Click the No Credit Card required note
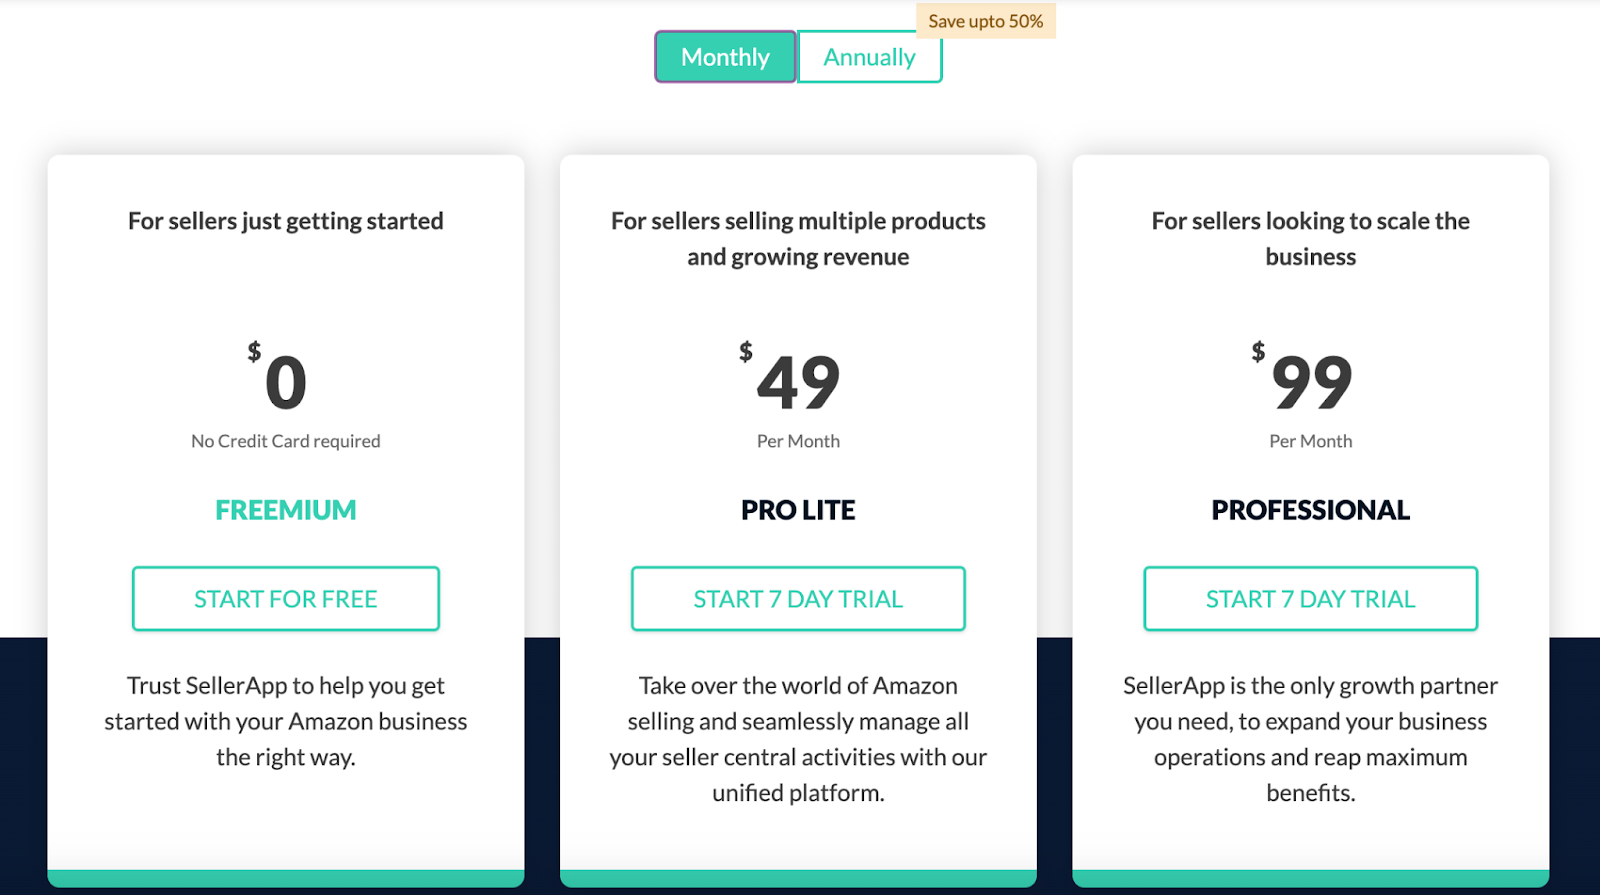The image size is (1600, 895). [286, 441]
